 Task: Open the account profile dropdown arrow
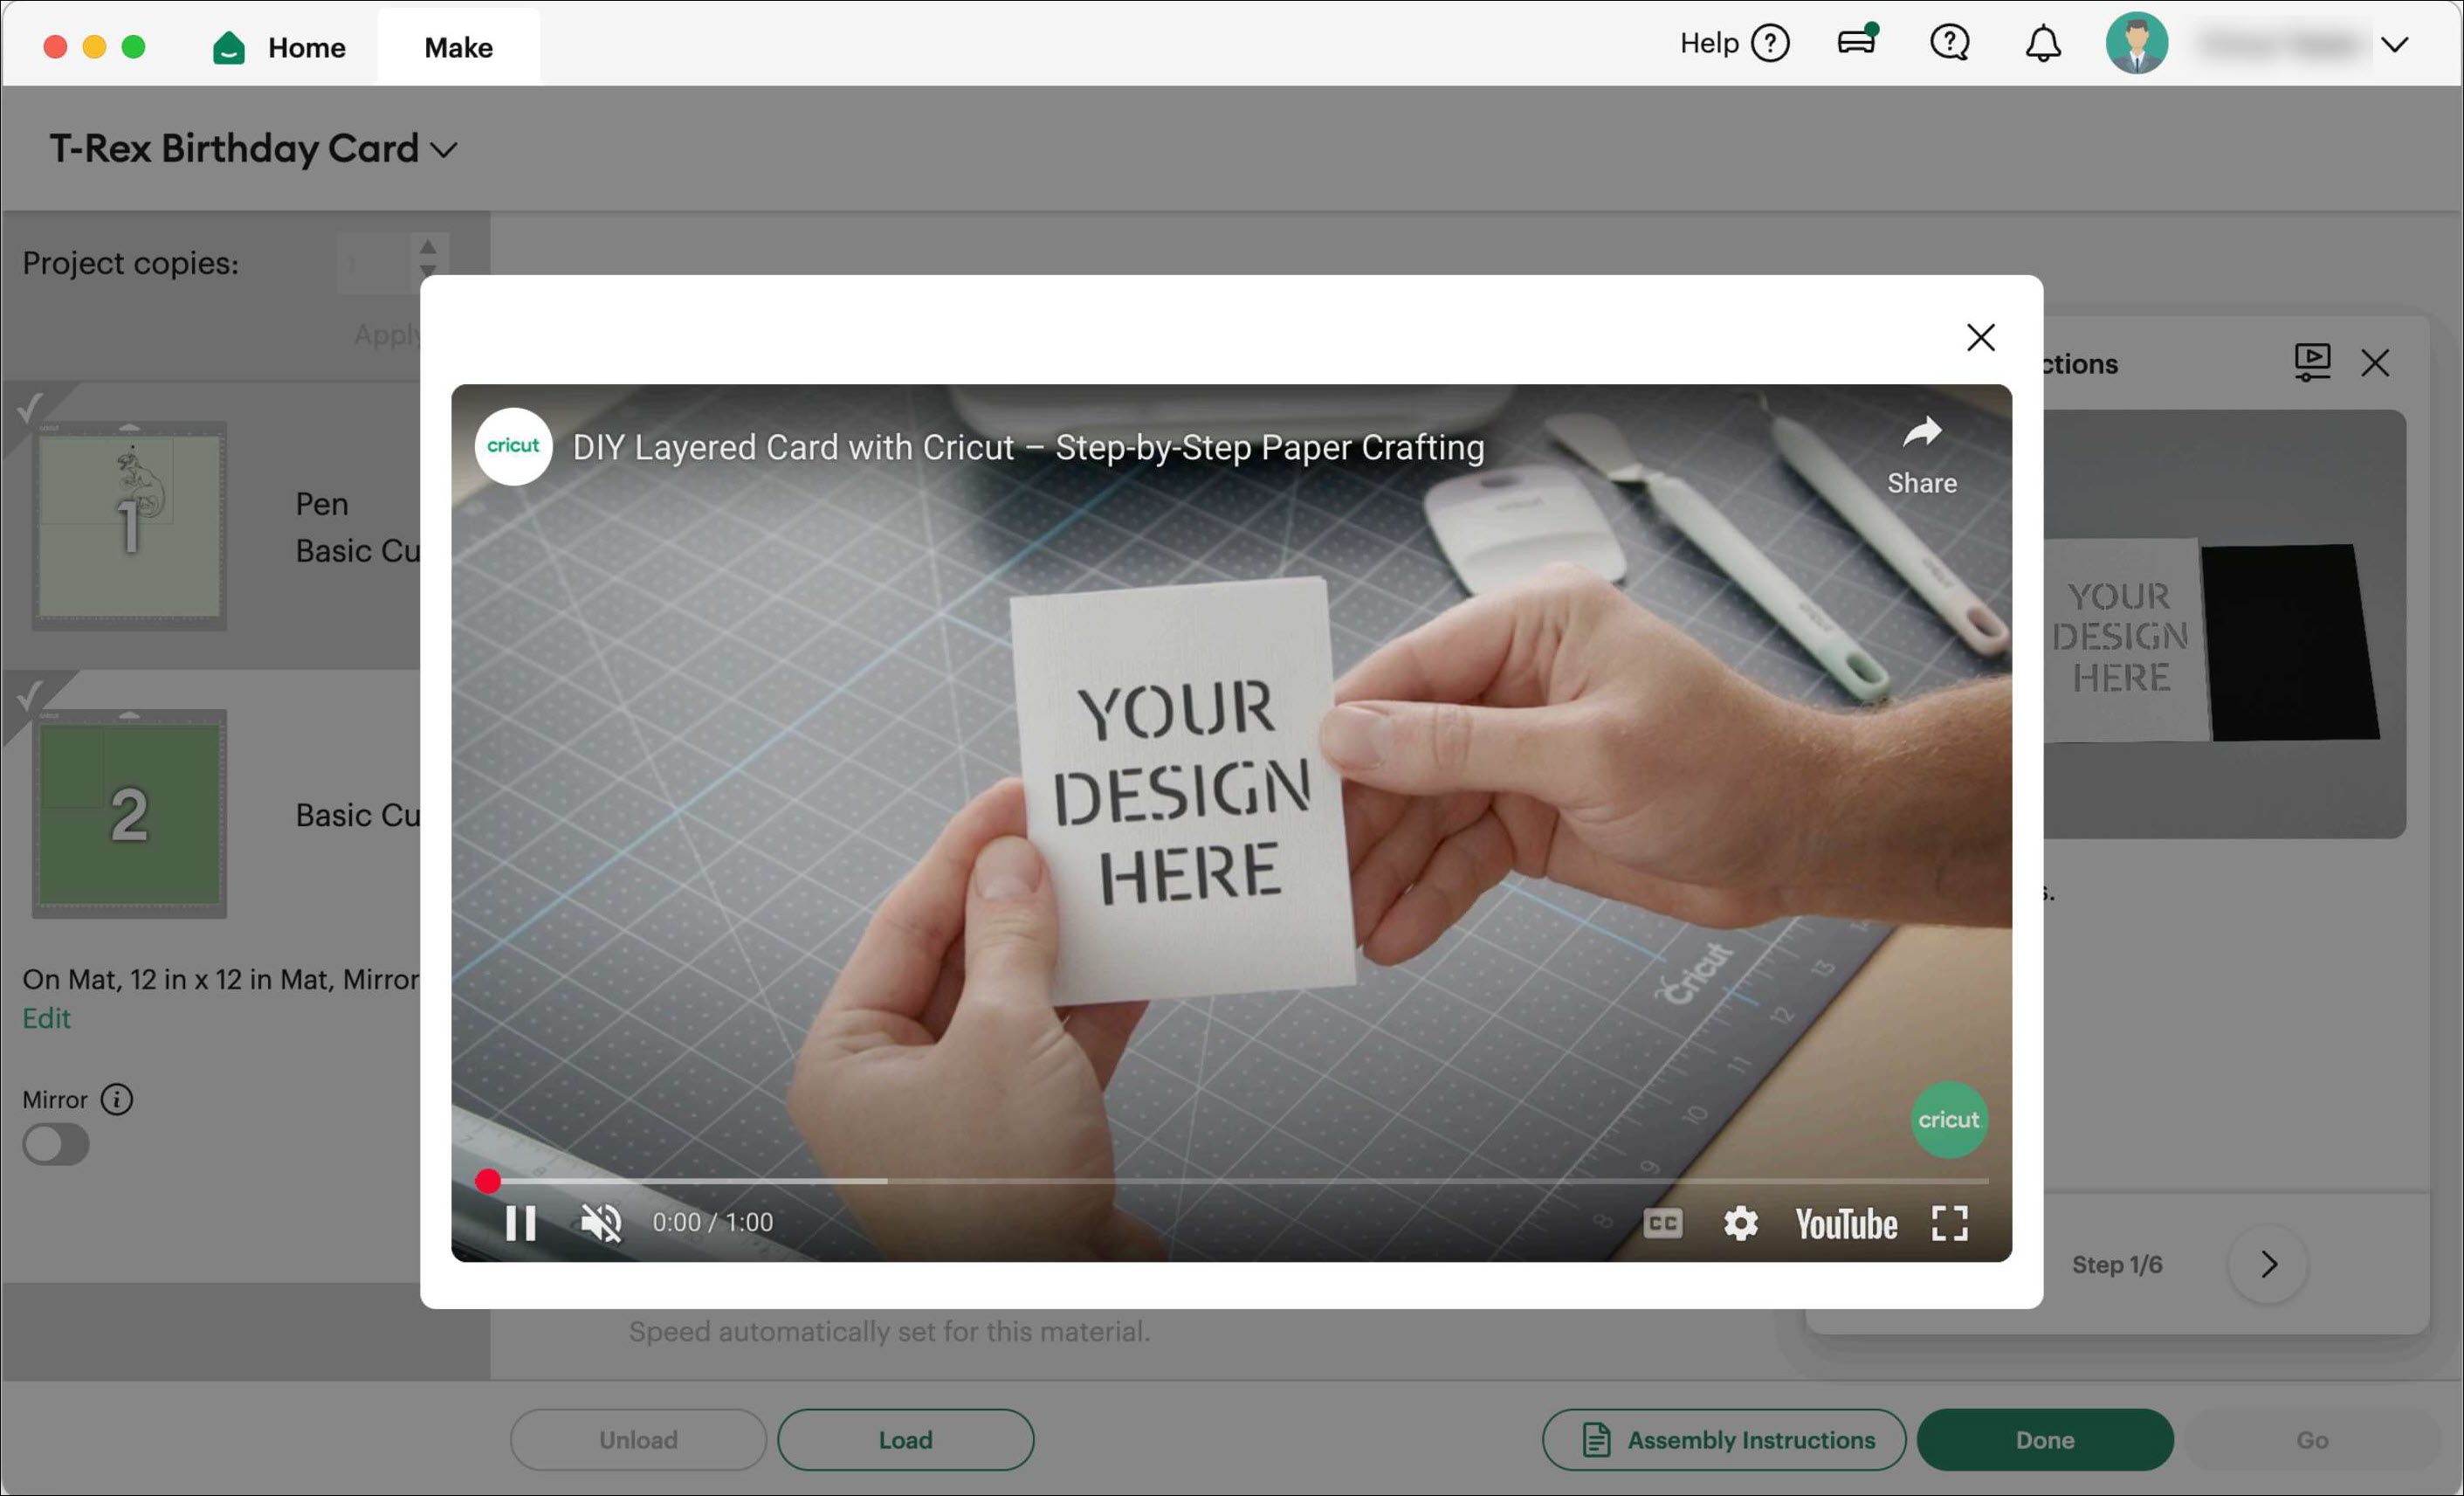coord(2394,44)
